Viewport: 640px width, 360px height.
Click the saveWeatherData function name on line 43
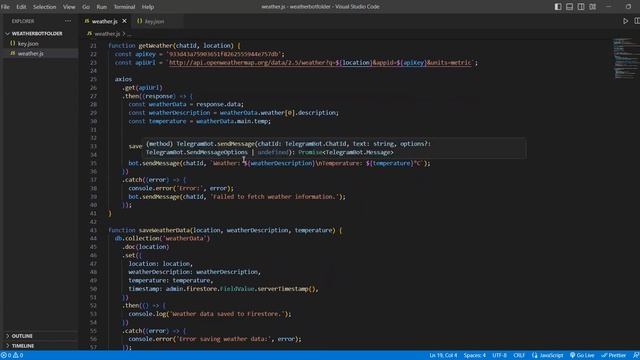[164, 230]
